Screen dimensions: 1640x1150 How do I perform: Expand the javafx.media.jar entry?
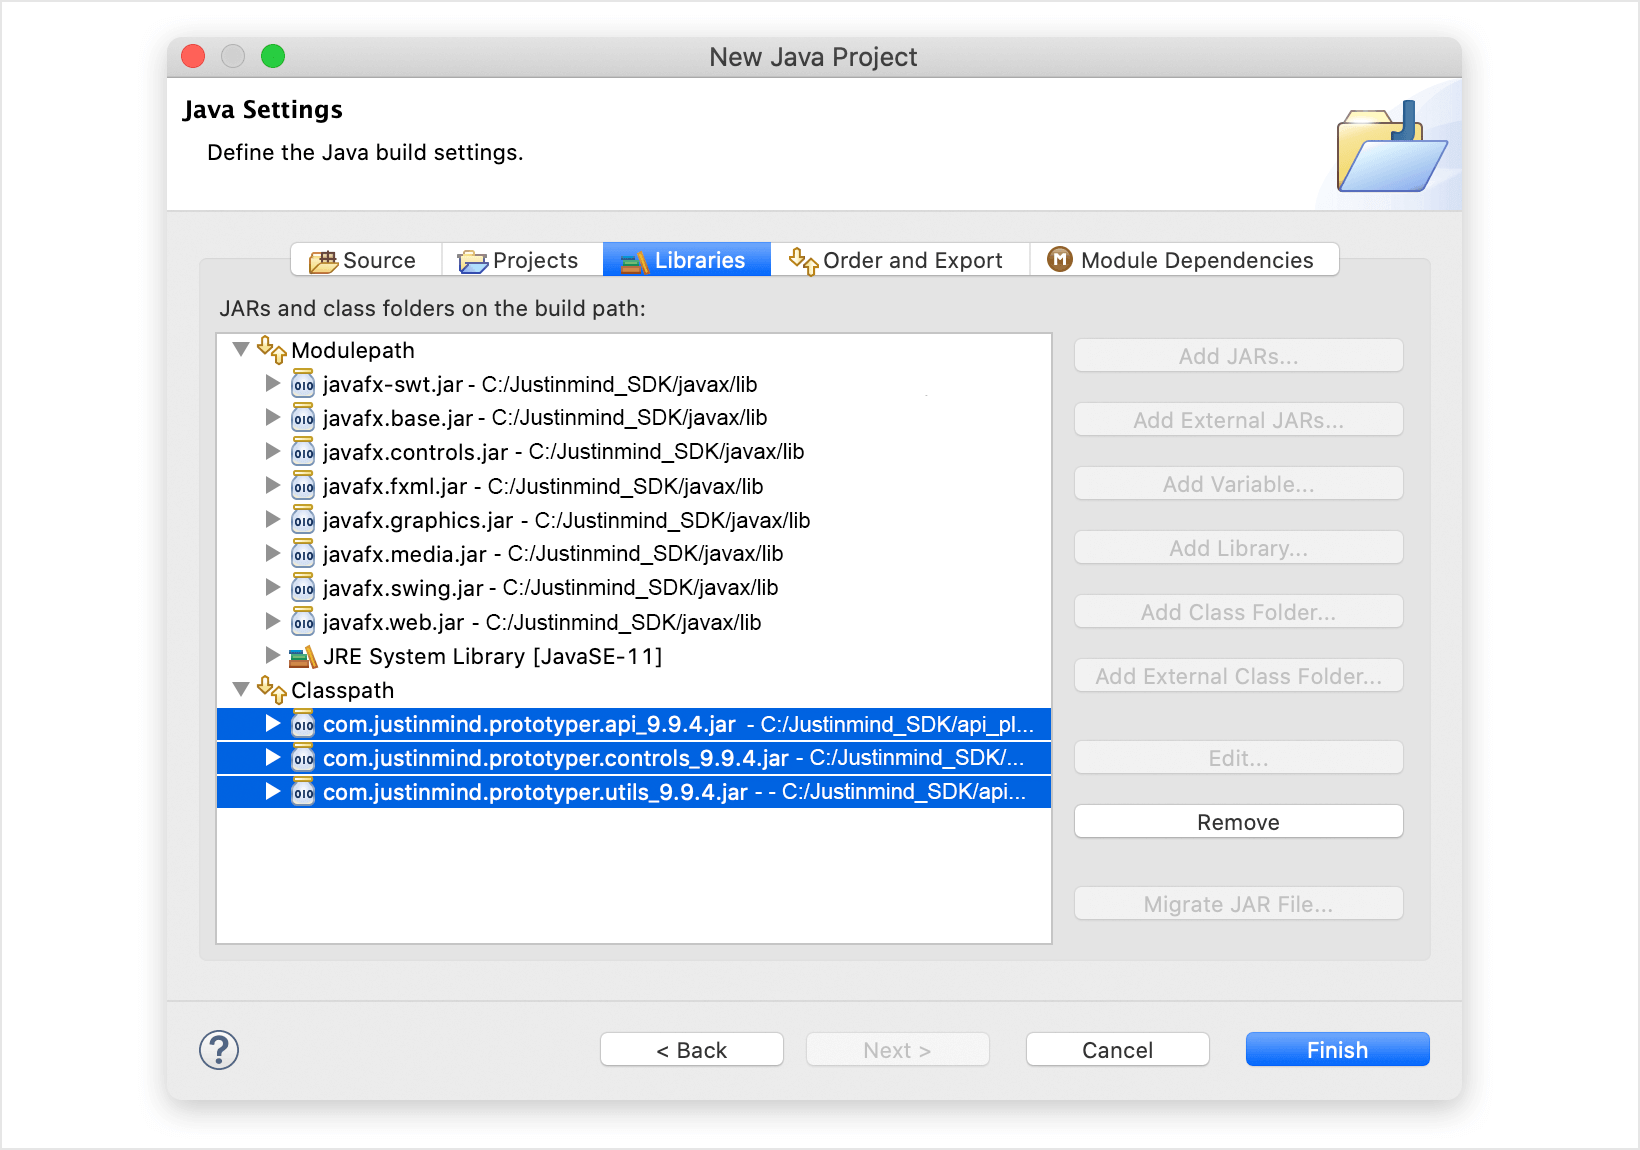click(x=272, y=553)
